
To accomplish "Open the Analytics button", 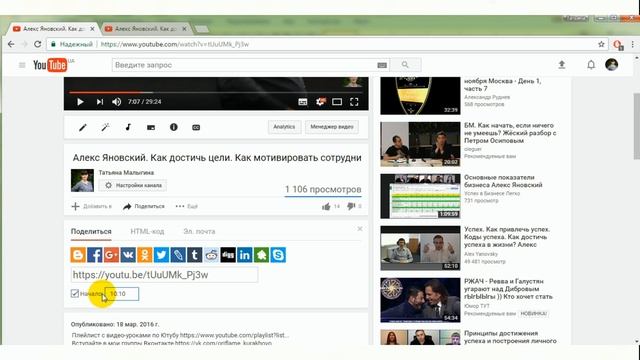I will pos(284,127).
